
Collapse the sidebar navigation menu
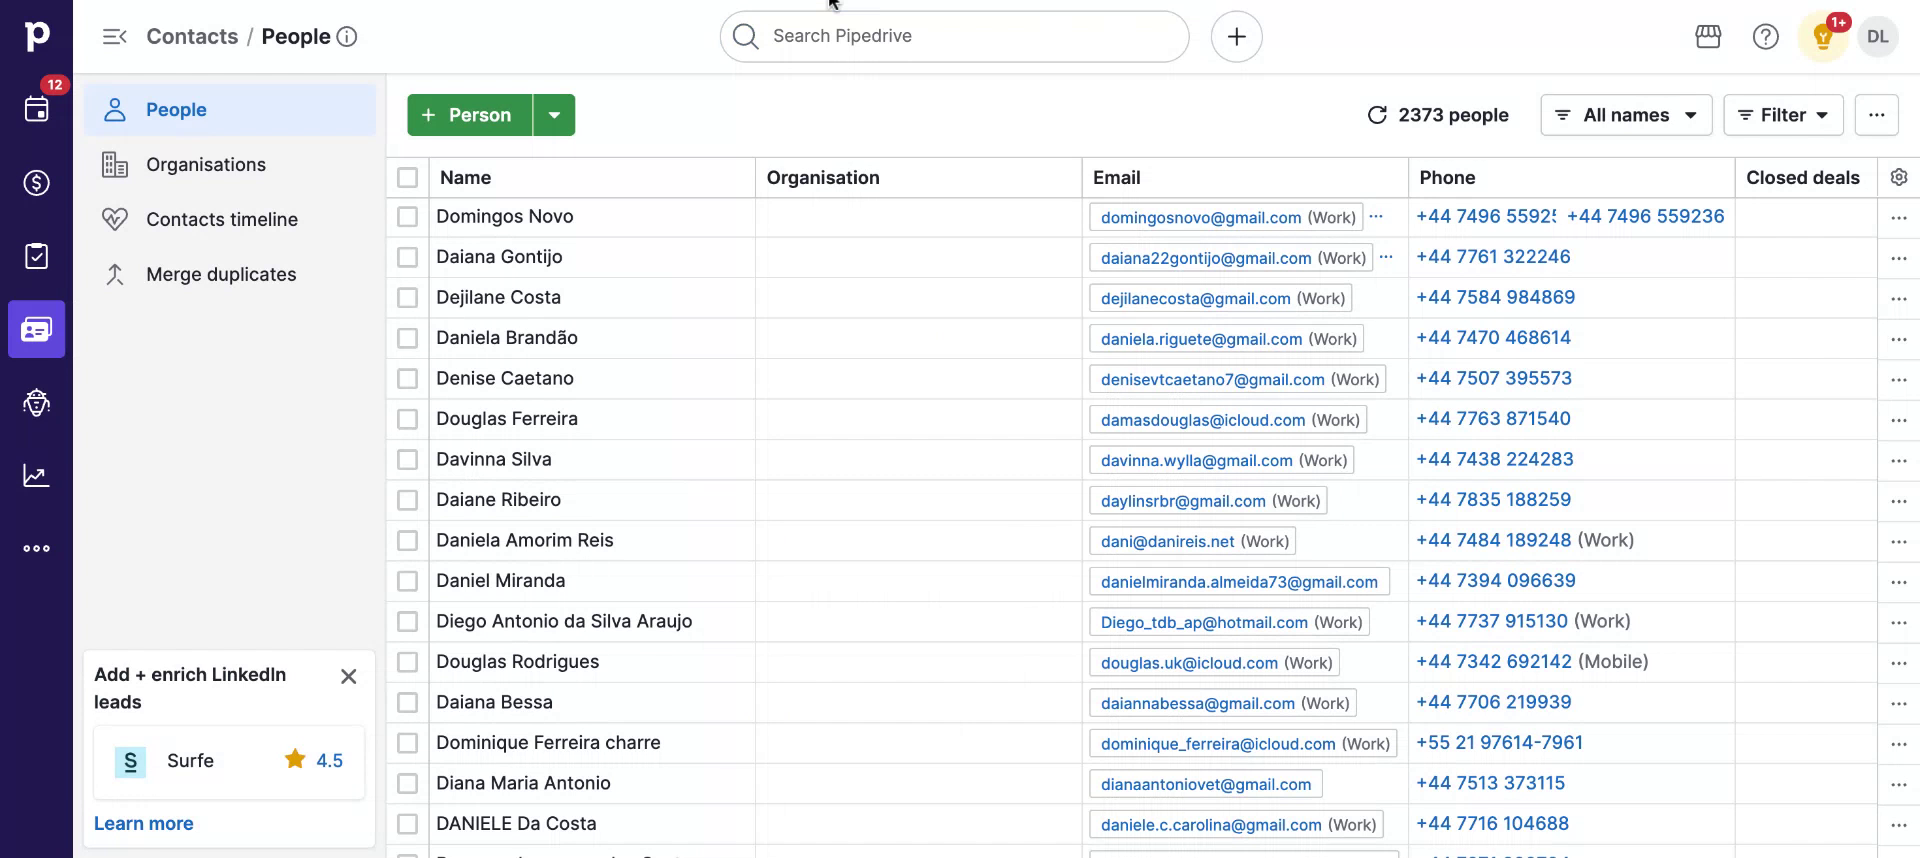tap(114, 37)
